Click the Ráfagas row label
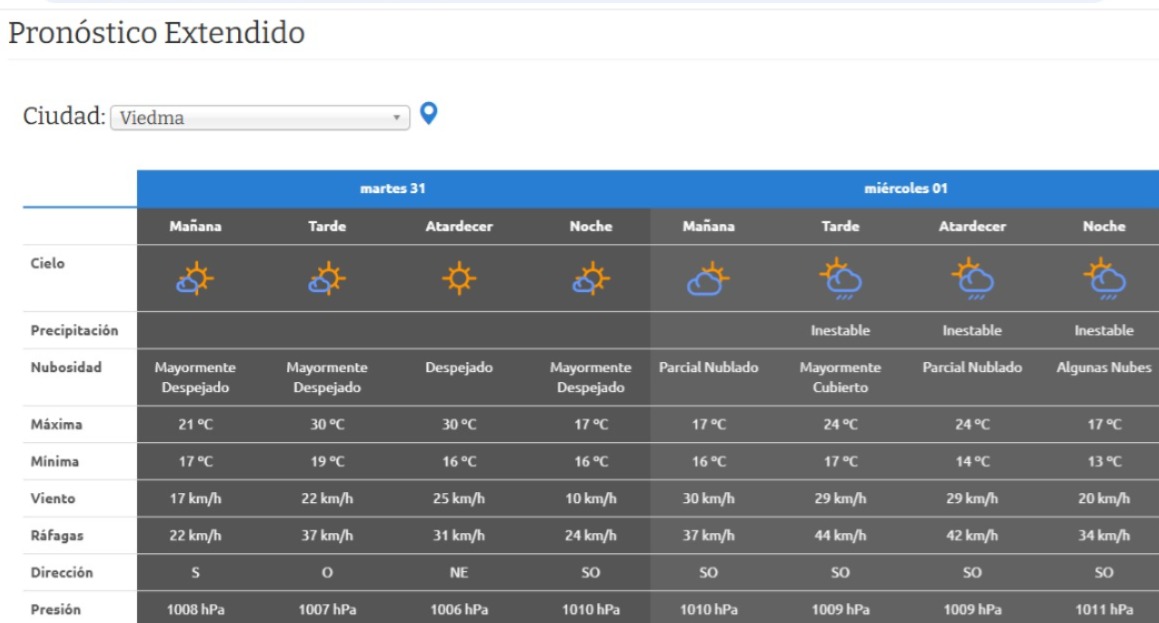1159x623 pixels. coord(57,535)
